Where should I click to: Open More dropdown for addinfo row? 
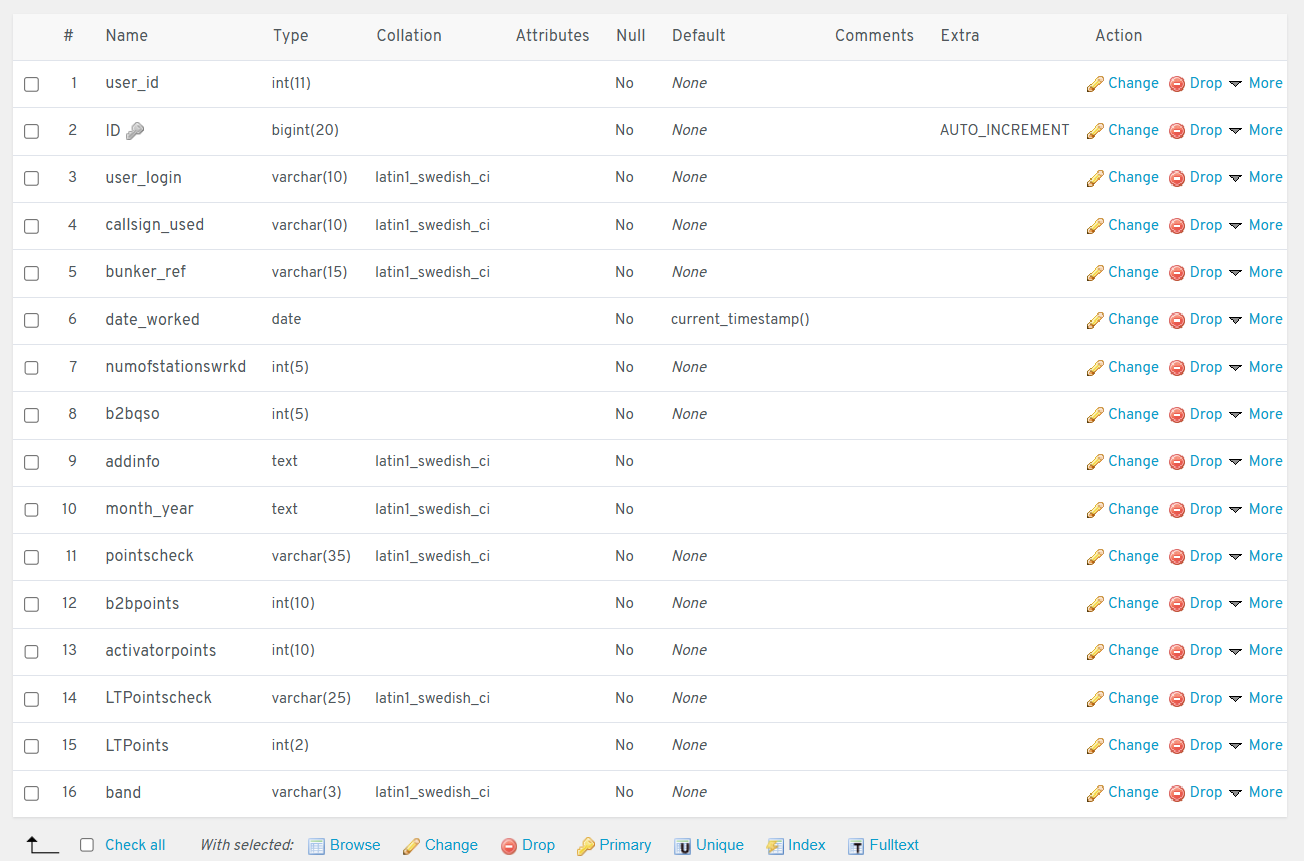pyautogui.click(x=1255, y=462)
